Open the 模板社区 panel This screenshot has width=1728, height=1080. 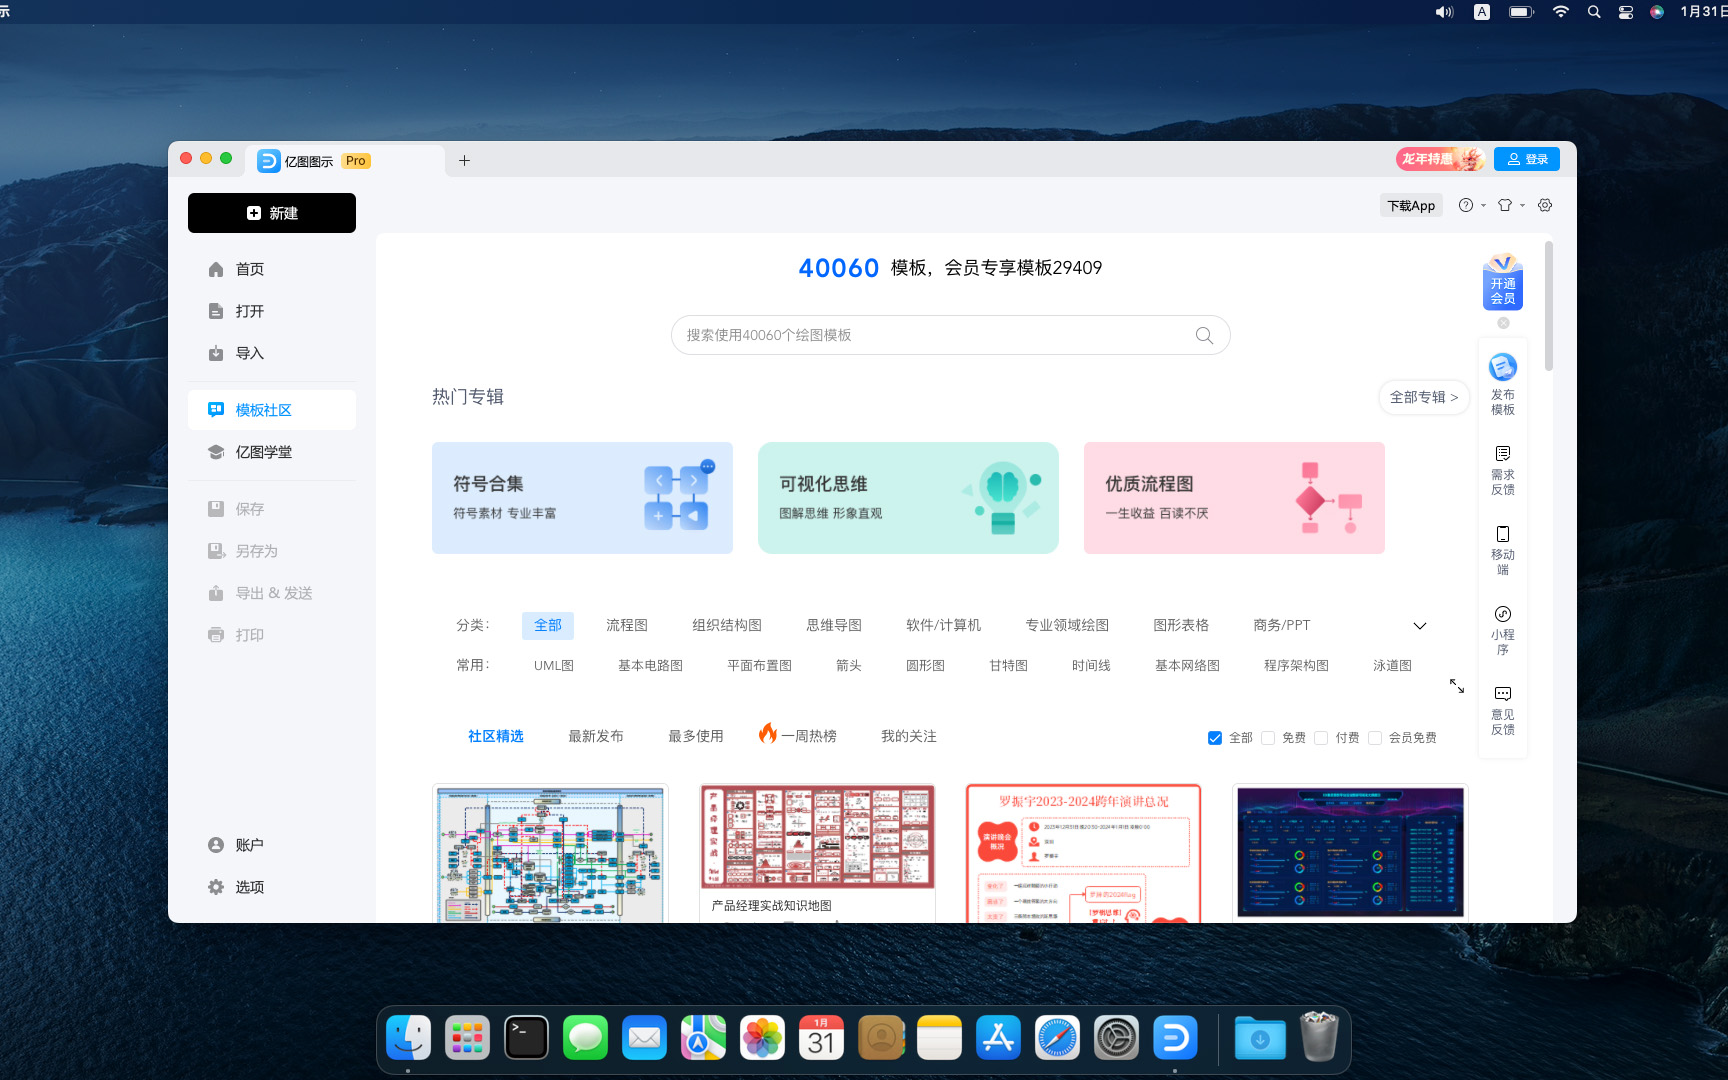click(x=264, y=409)
